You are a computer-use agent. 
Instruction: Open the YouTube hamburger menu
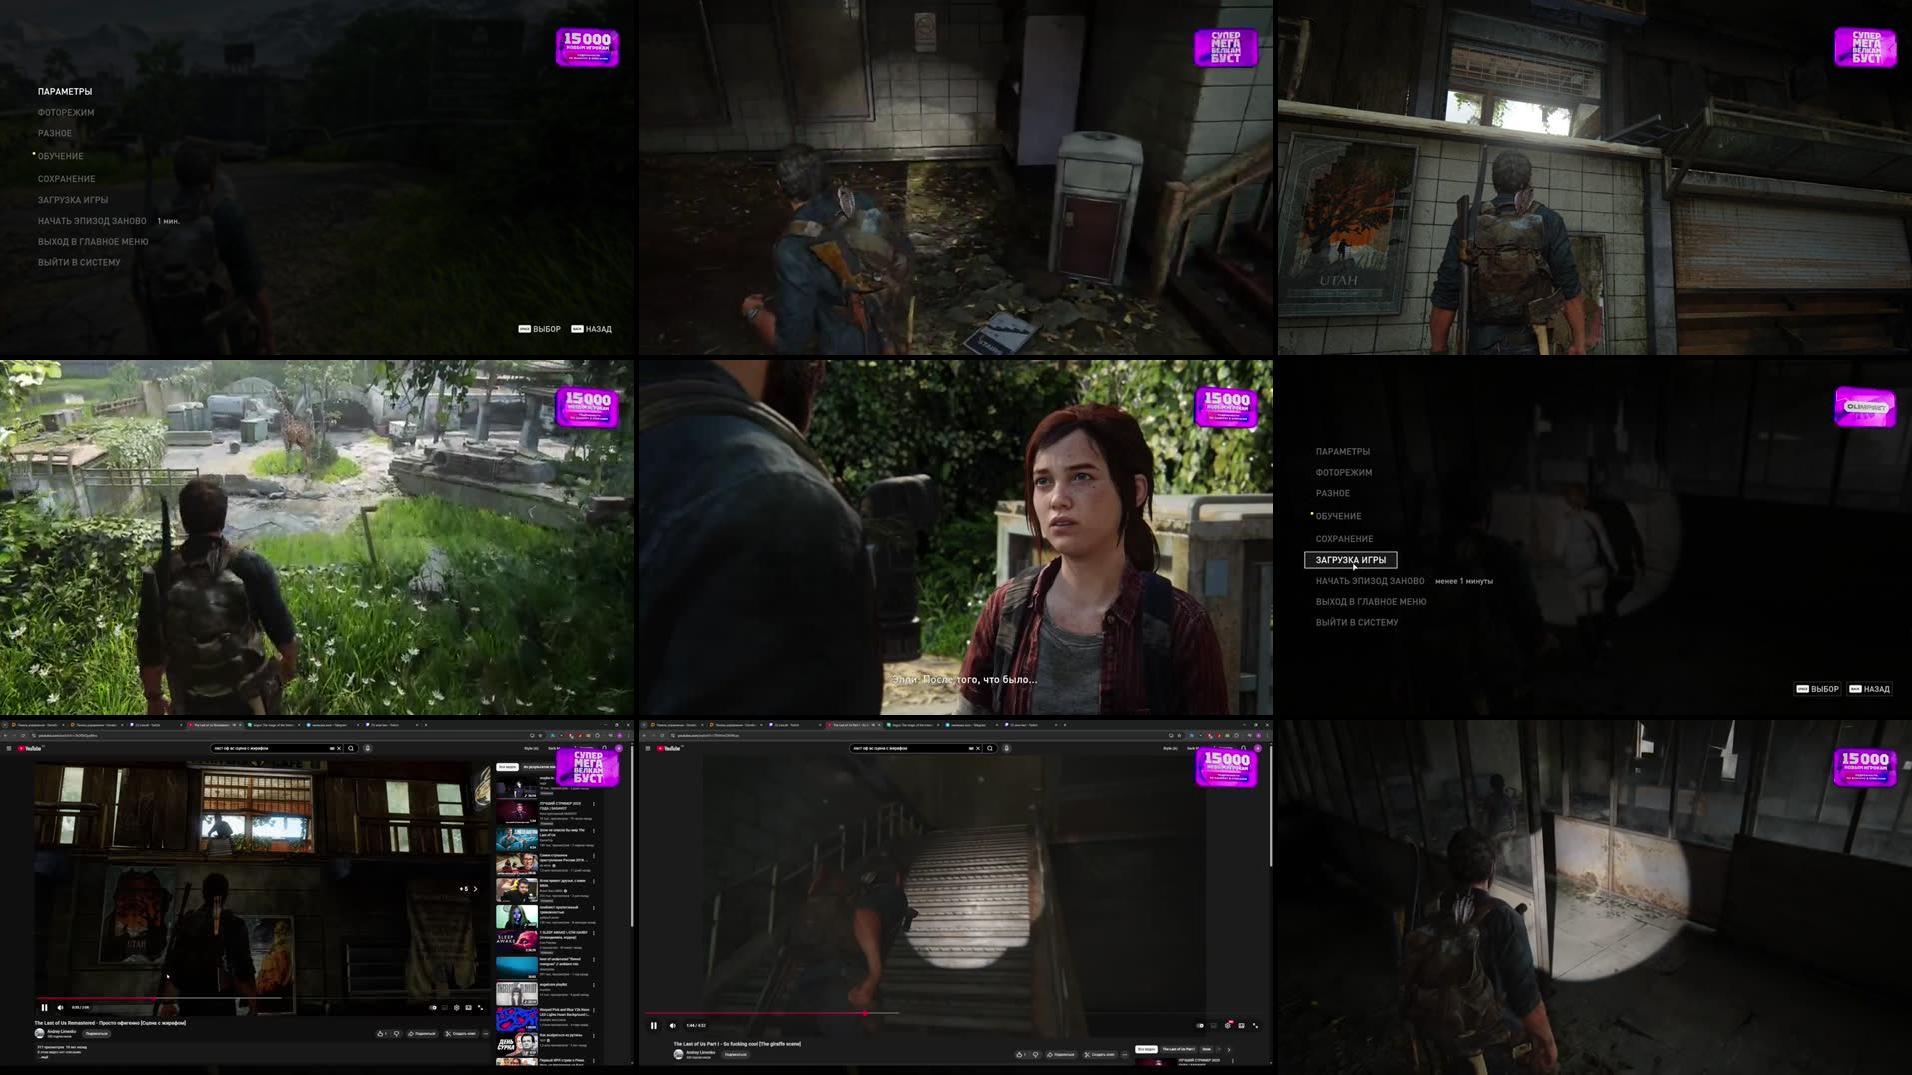coord(647,749)
